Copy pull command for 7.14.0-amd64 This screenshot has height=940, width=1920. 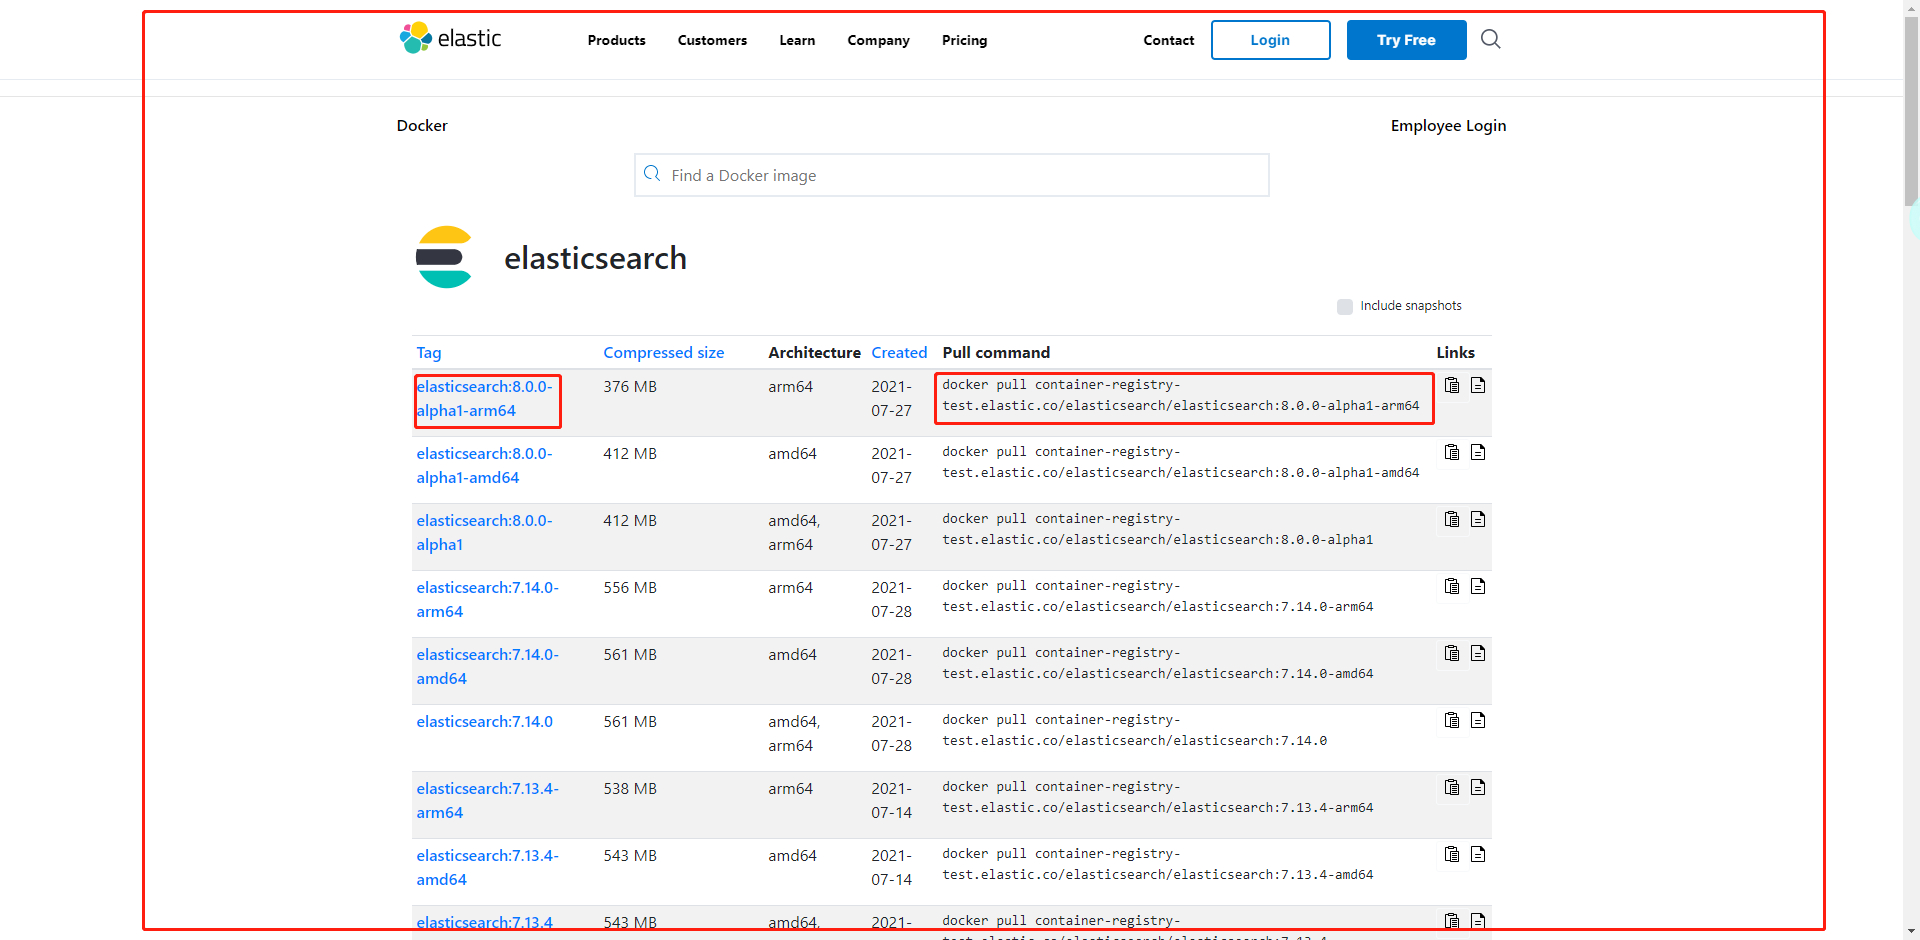1452,654
